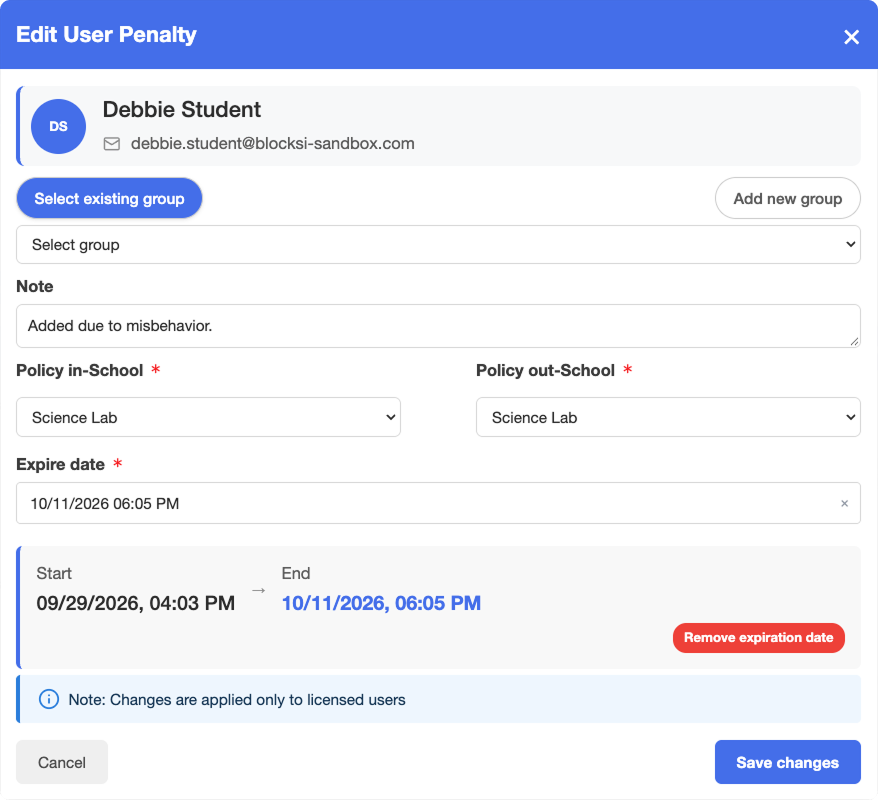
Task: Click the end date 10/11/2026, 06:05 PM
Action: click(381, 603)
